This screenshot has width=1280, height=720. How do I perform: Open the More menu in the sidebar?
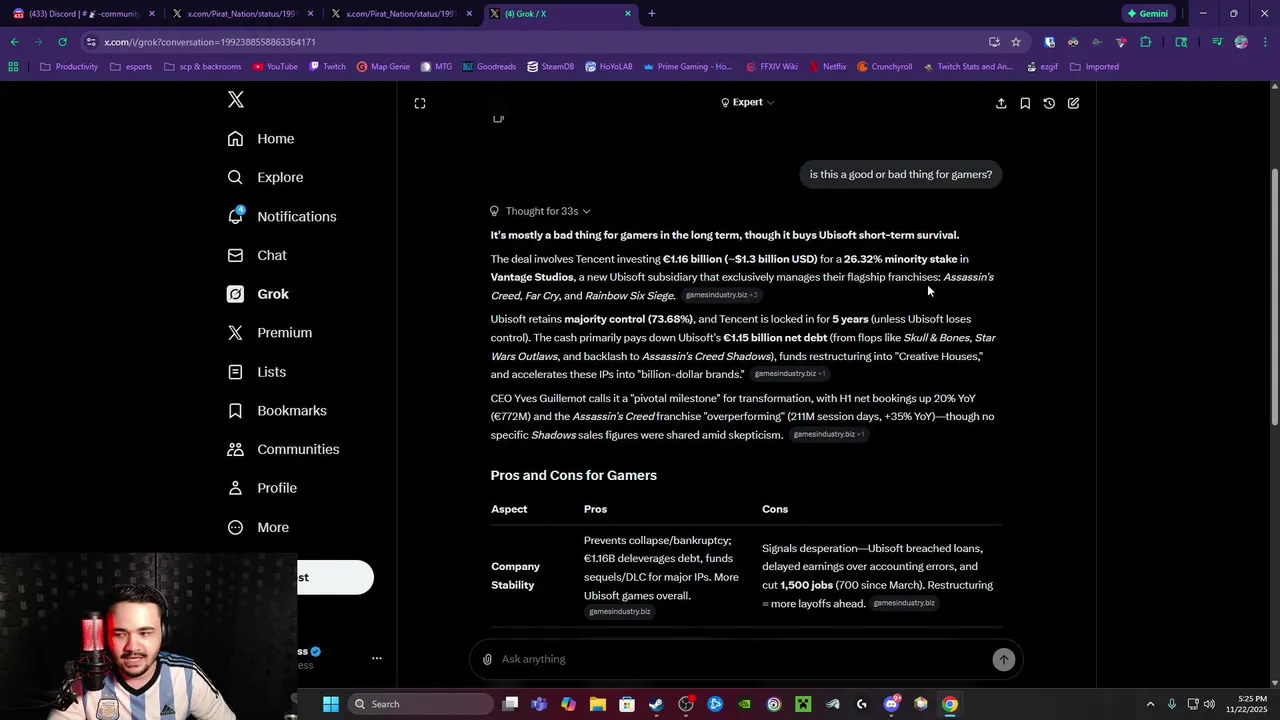click(x=258, y=527)
